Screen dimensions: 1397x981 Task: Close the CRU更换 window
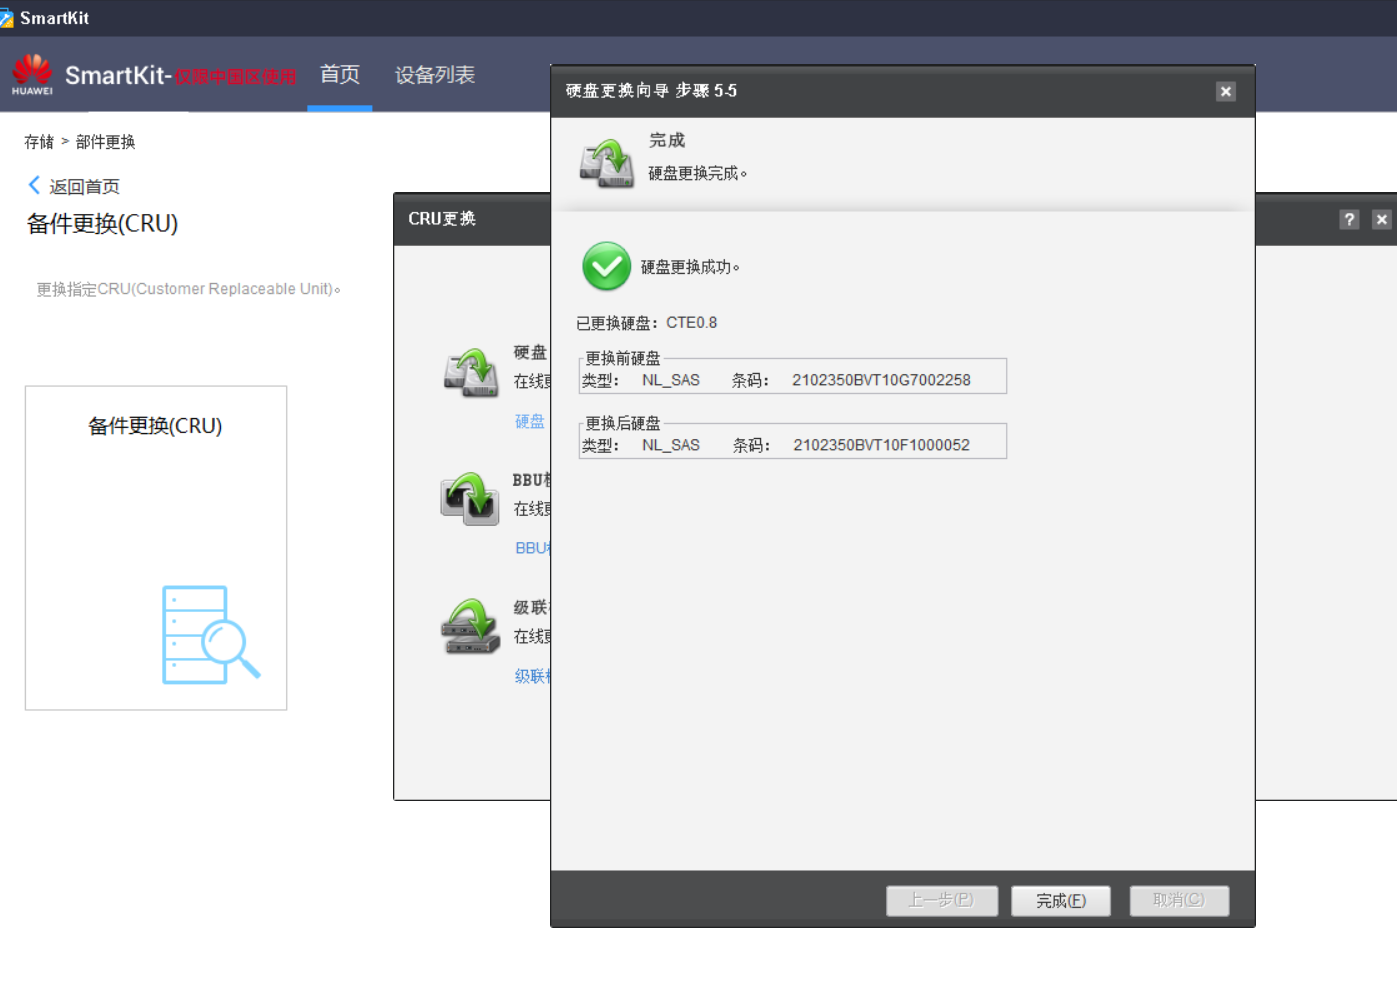tap(1381, 219)
